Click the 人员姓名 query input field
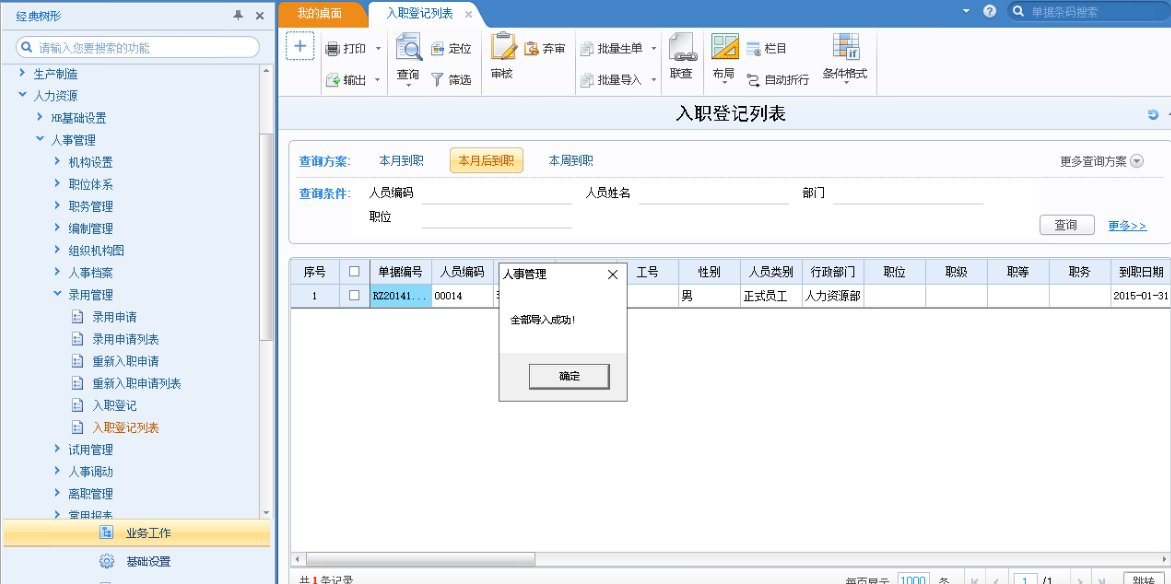Screen dimensions: 1171x584 (713, 193)
